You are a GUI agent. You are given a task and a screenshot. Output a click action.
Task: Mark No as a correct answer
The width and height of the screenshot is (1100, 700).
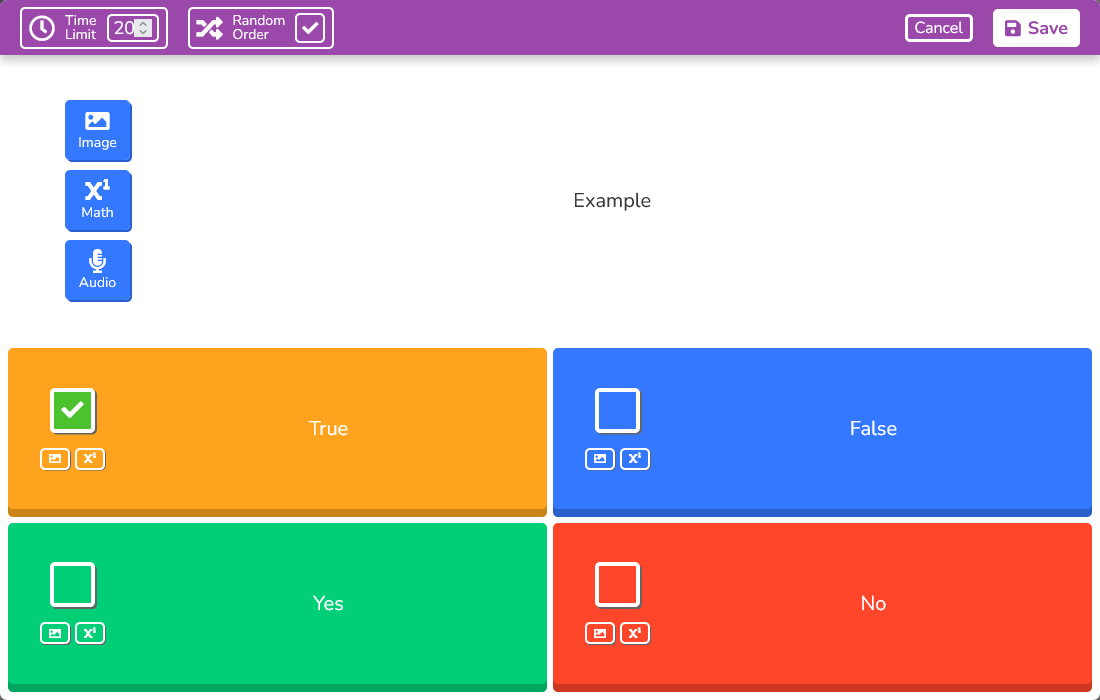[617, 584]
